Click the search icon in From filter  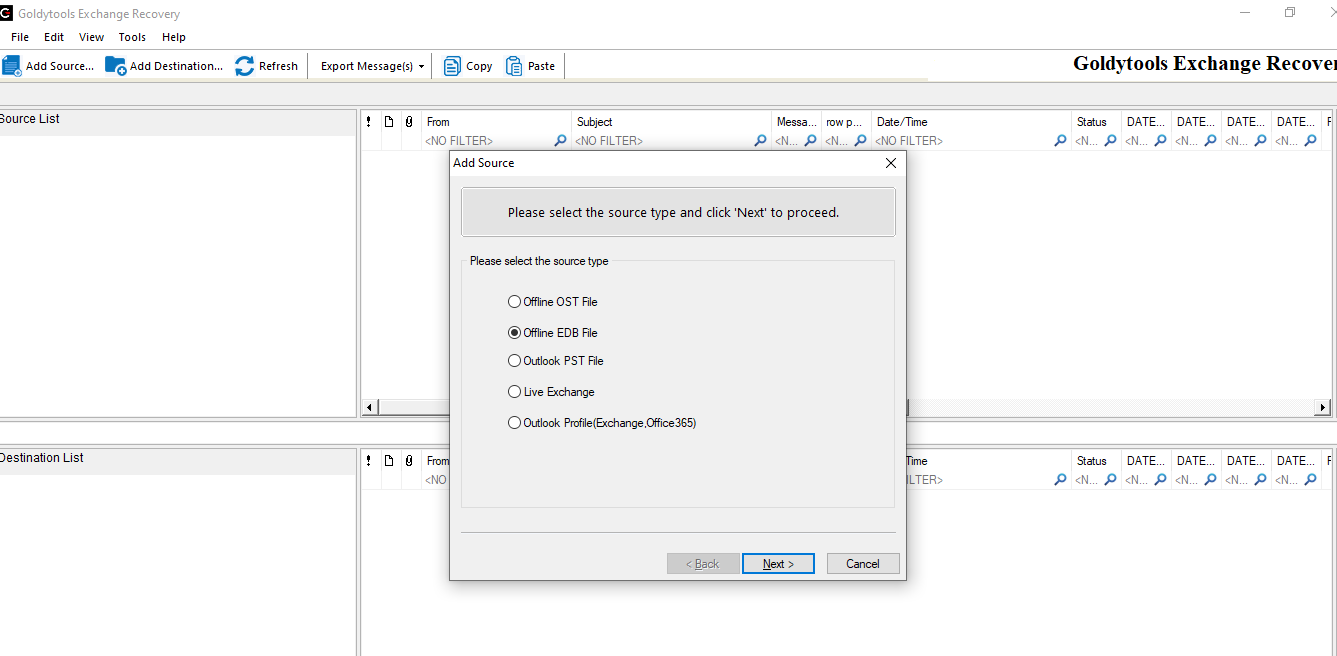click(x=560, y=141)
